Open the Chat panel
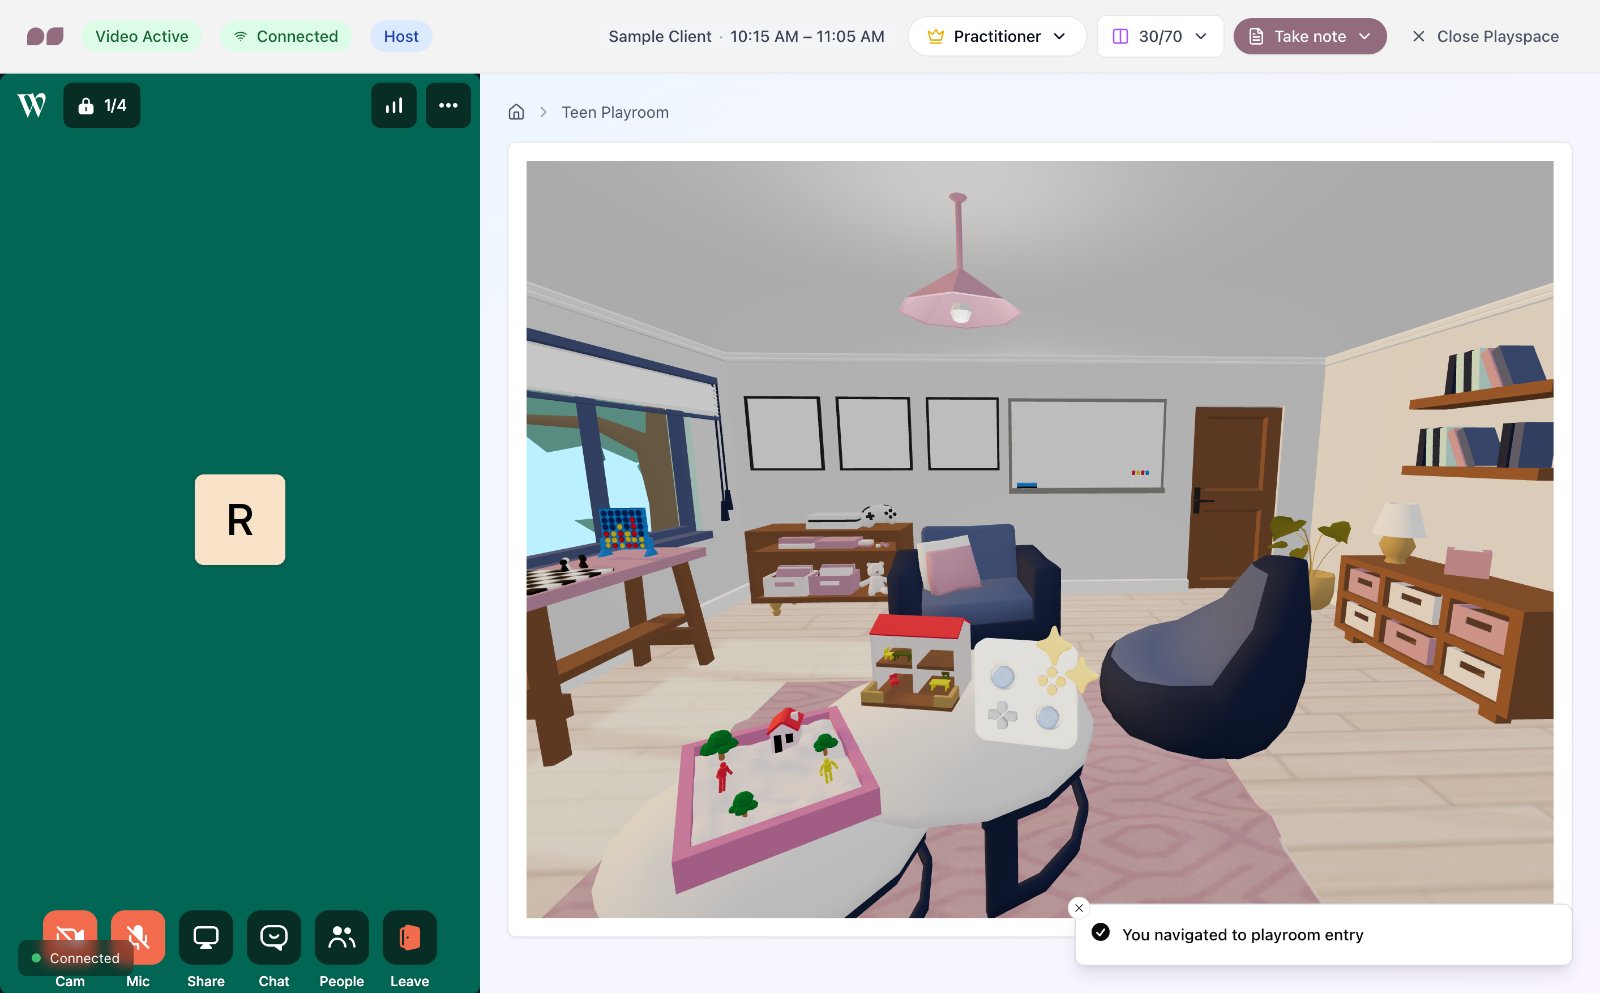 [274, 937]
